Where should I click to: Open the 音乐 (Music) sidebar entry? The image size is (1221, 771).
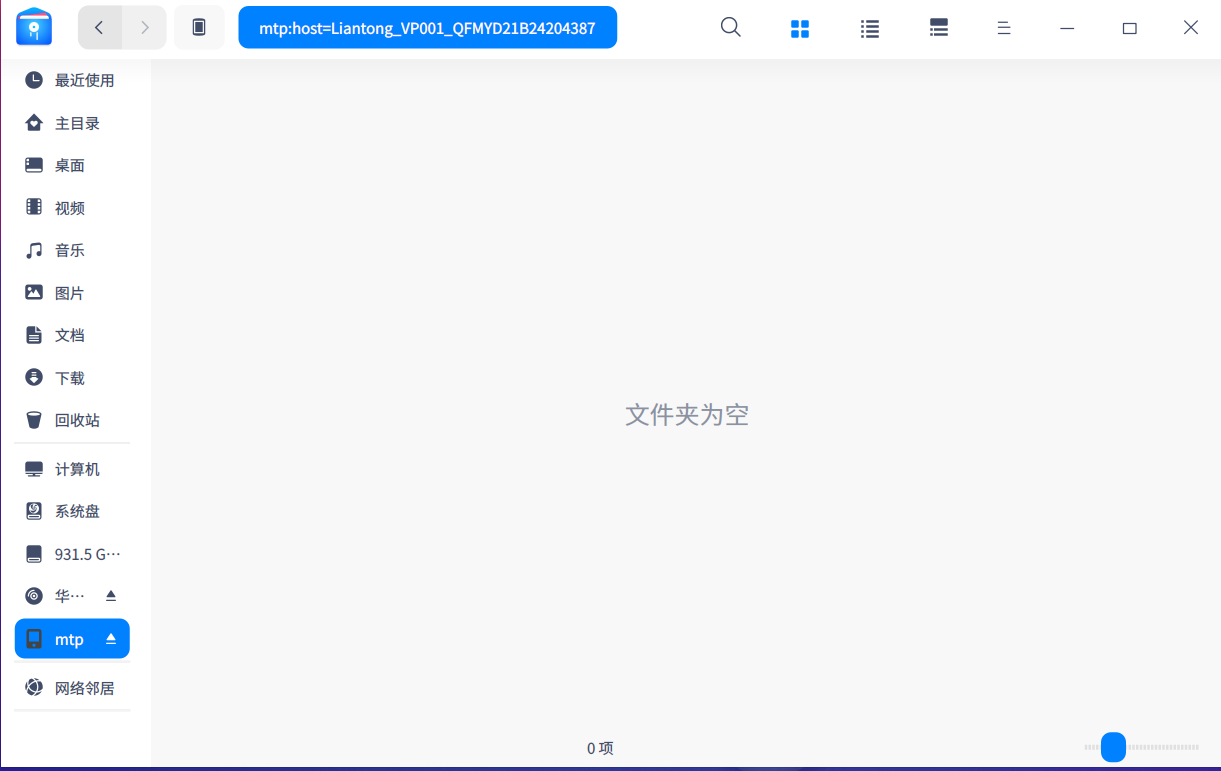click(x=70, y=250)
